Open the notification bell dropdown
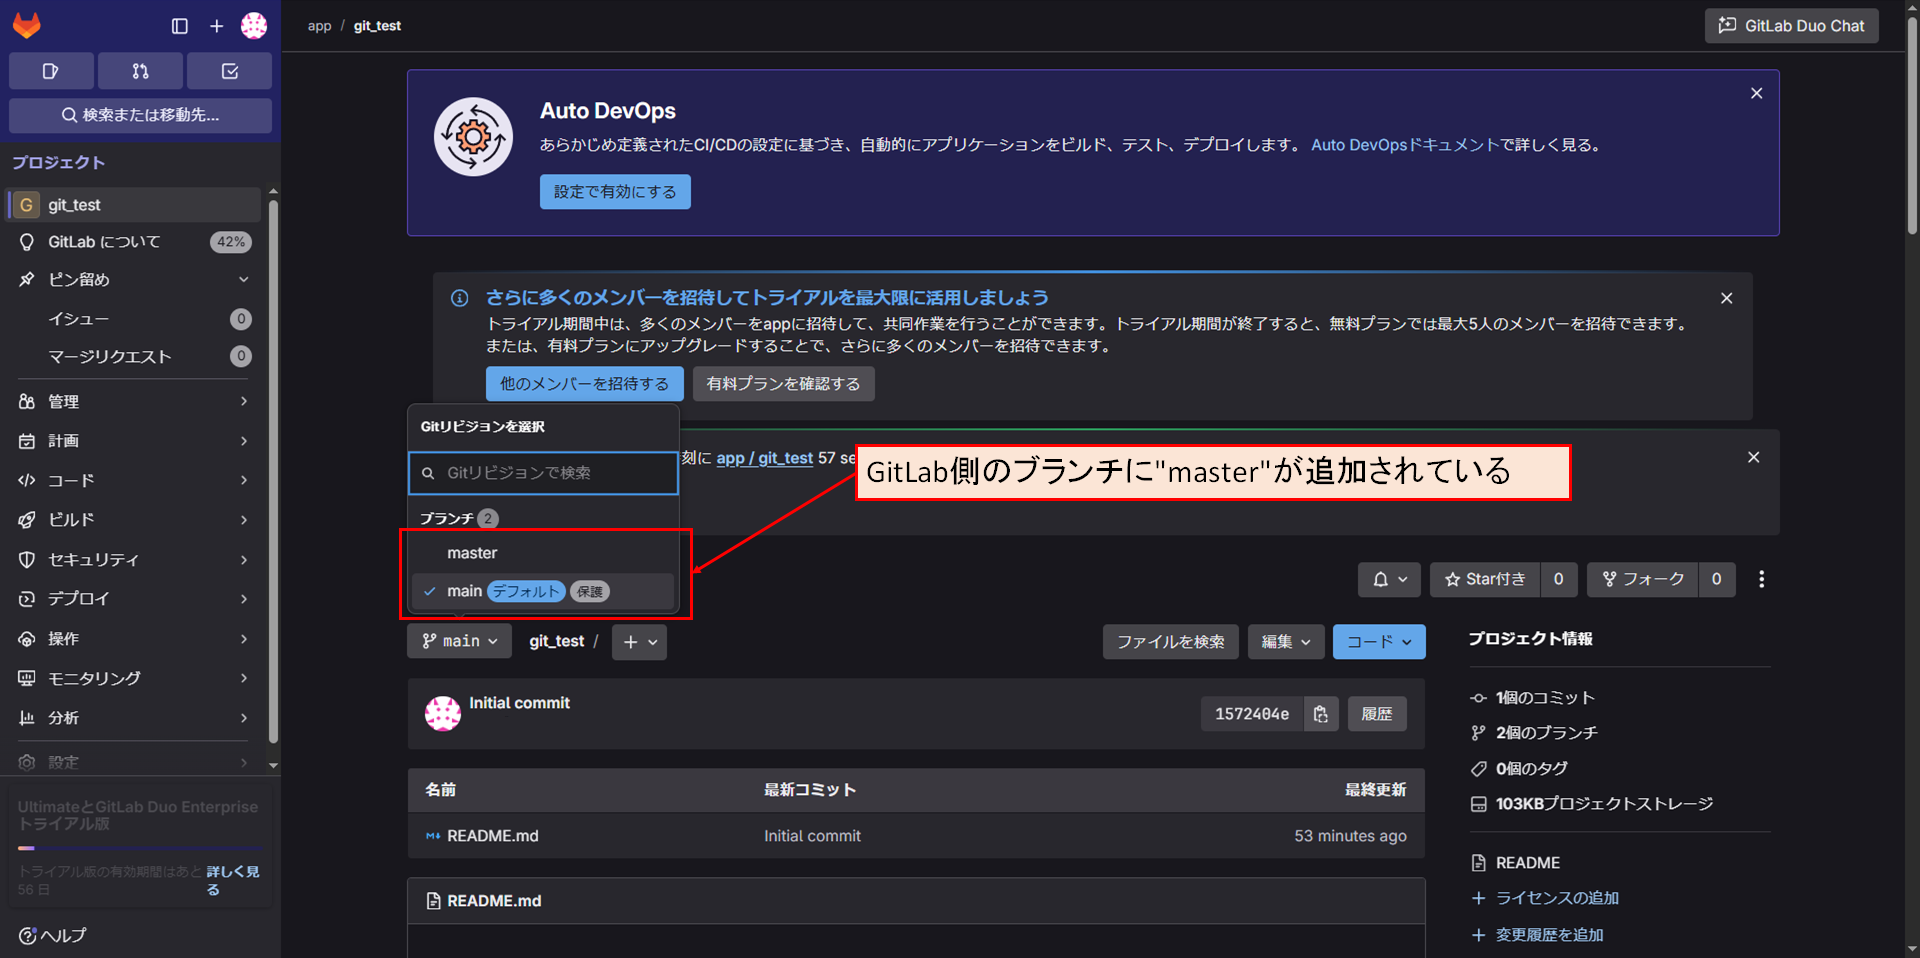This screenshot has width=1920, height=958. coord(1389,580)
